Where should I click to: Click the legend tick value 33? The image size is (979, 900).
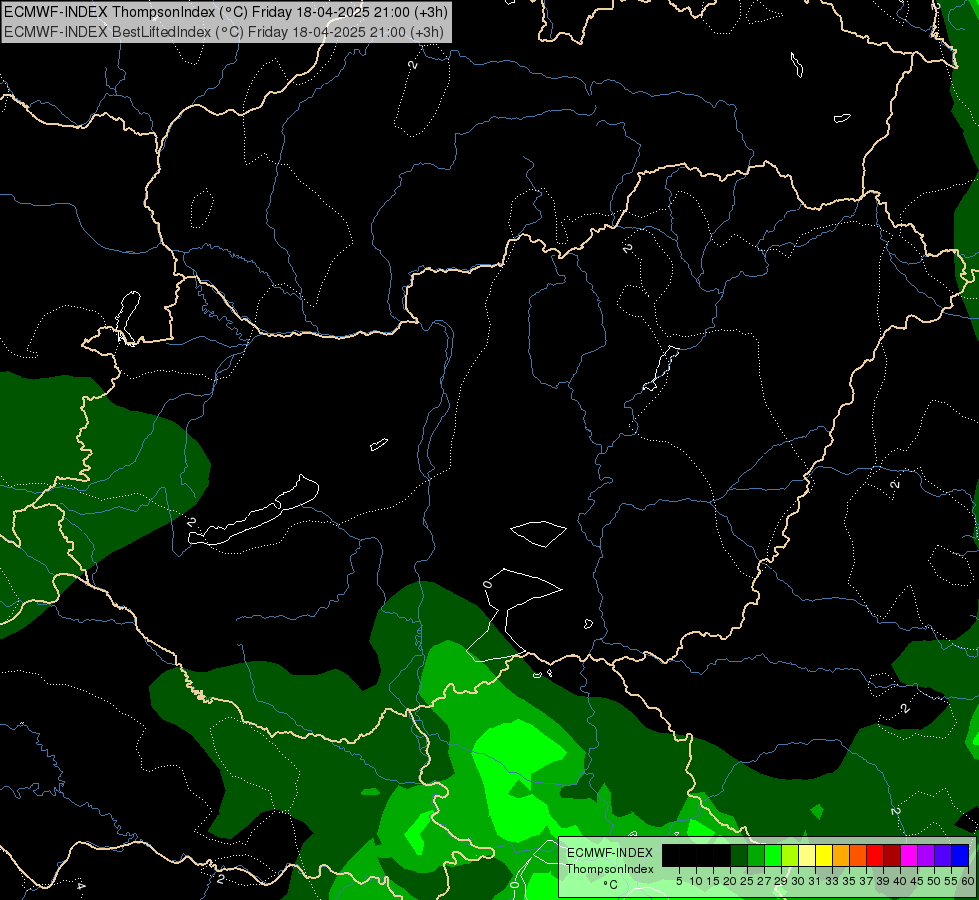pyautogui.click(x=832, y=881)
